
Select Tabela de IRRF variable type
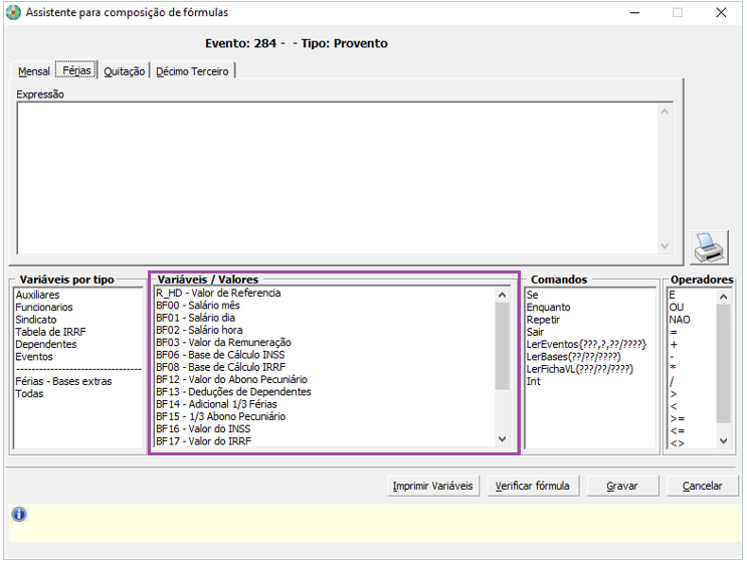click(50, 332)
